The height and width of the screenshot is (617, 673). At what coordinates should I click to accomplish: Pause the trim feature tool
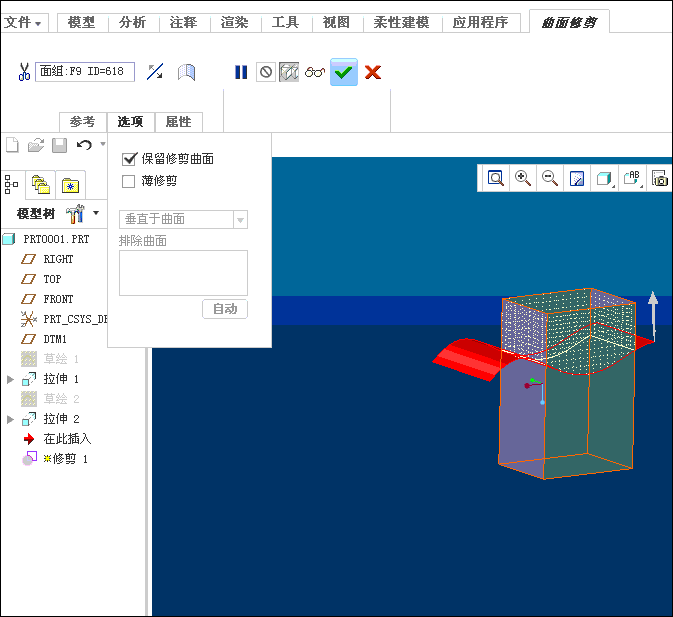pos(241,72)
